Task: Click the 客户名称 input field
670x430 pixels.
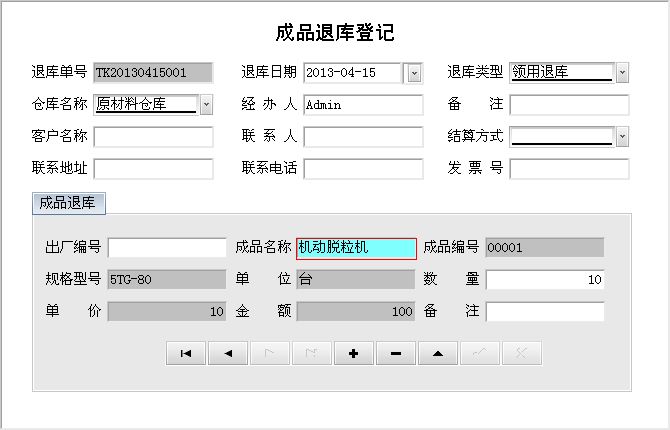Action: pyautogui.click(x=153, y=137)
